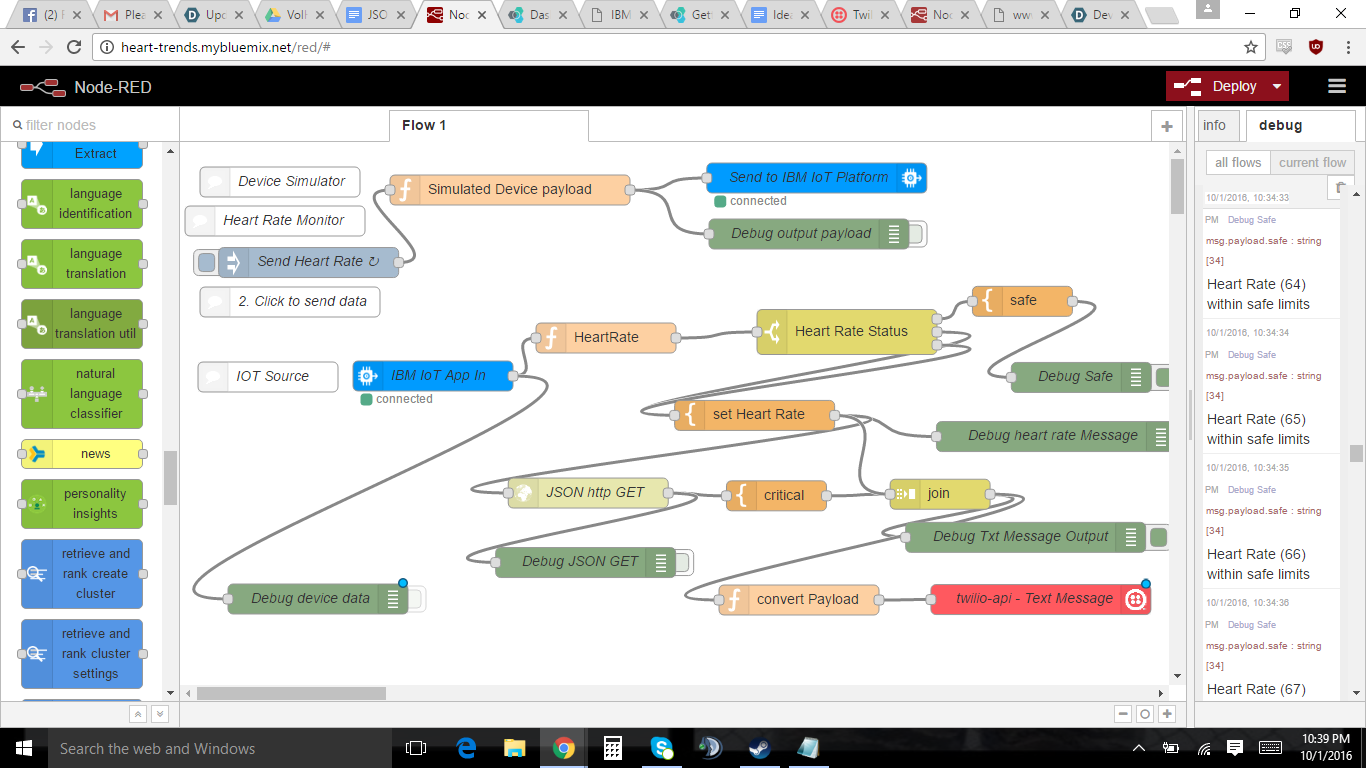Image resolution: width=1366 pixels, height=768 pixels.
Task: Show debug messages from all flows
Action: pos(1238,162)
